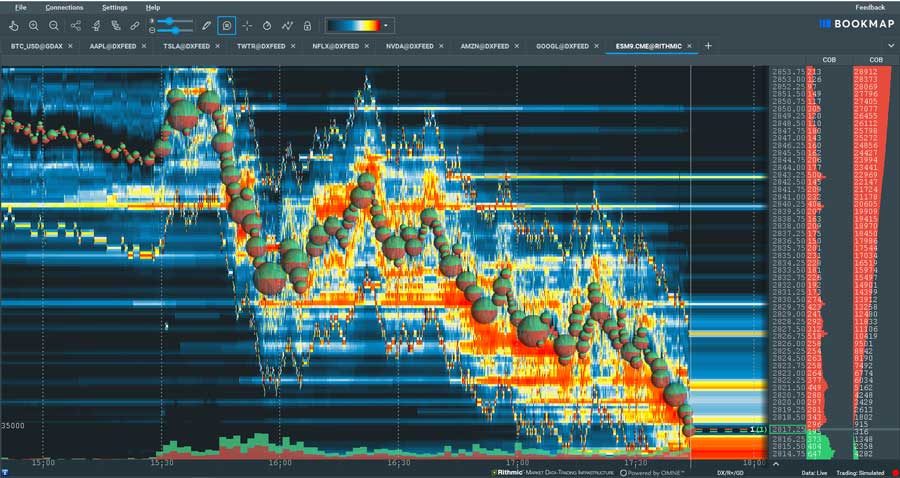Close the BTC_USD@GDAX tab

(x=70, y=46)
